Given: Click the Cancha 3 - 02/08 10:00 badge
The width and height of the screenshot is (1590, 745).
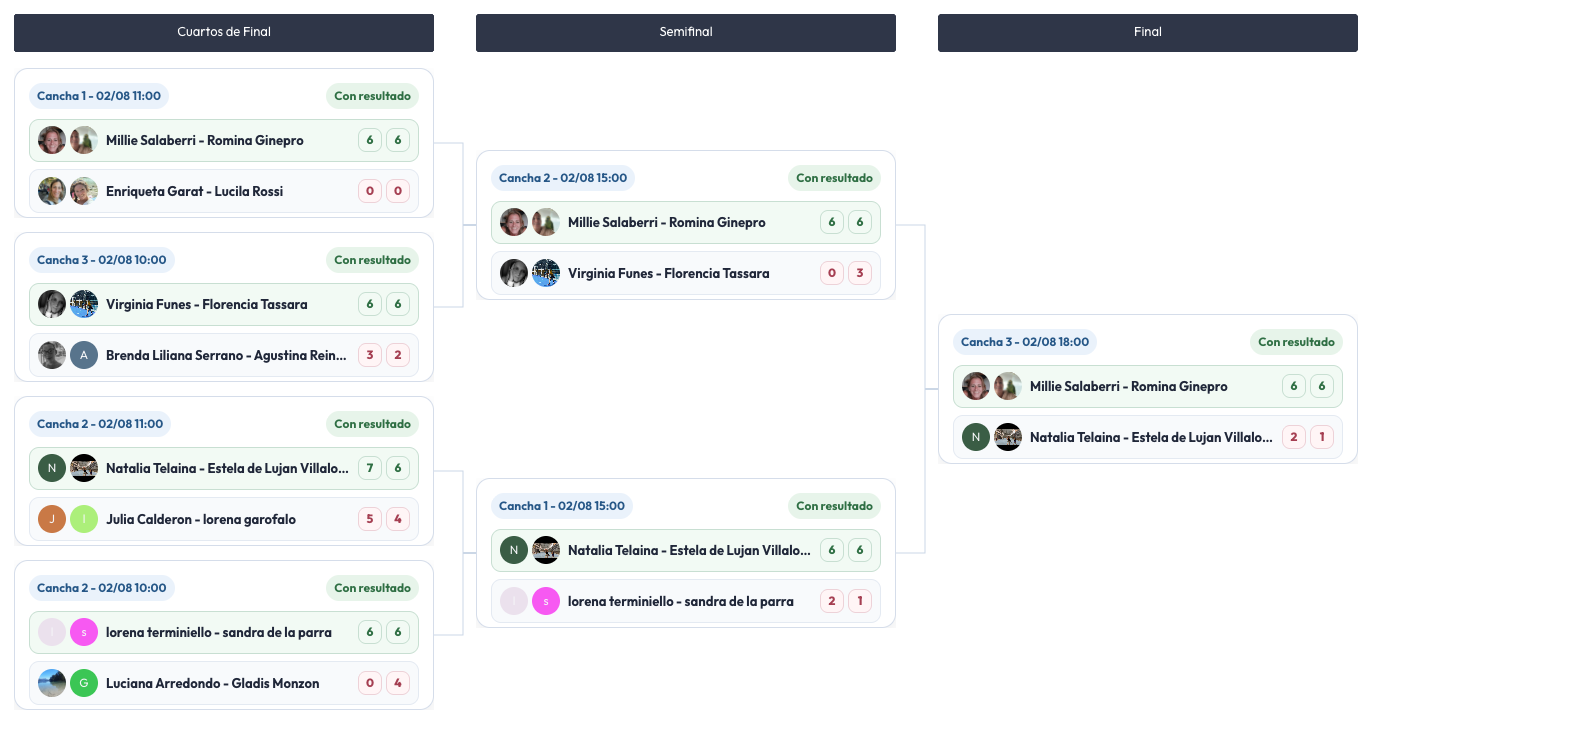Looking at the screenshot, I should [102, 260].
